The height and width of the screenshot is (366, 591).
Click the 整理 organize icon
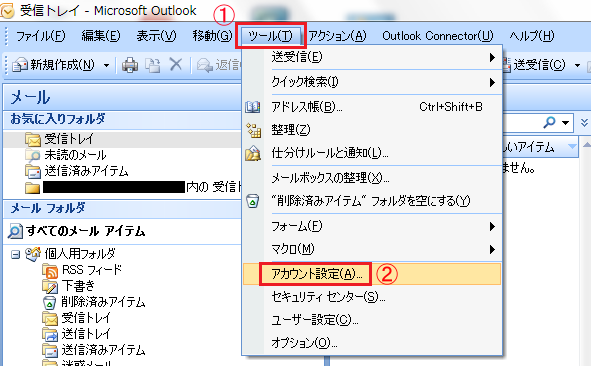[253, 130]
